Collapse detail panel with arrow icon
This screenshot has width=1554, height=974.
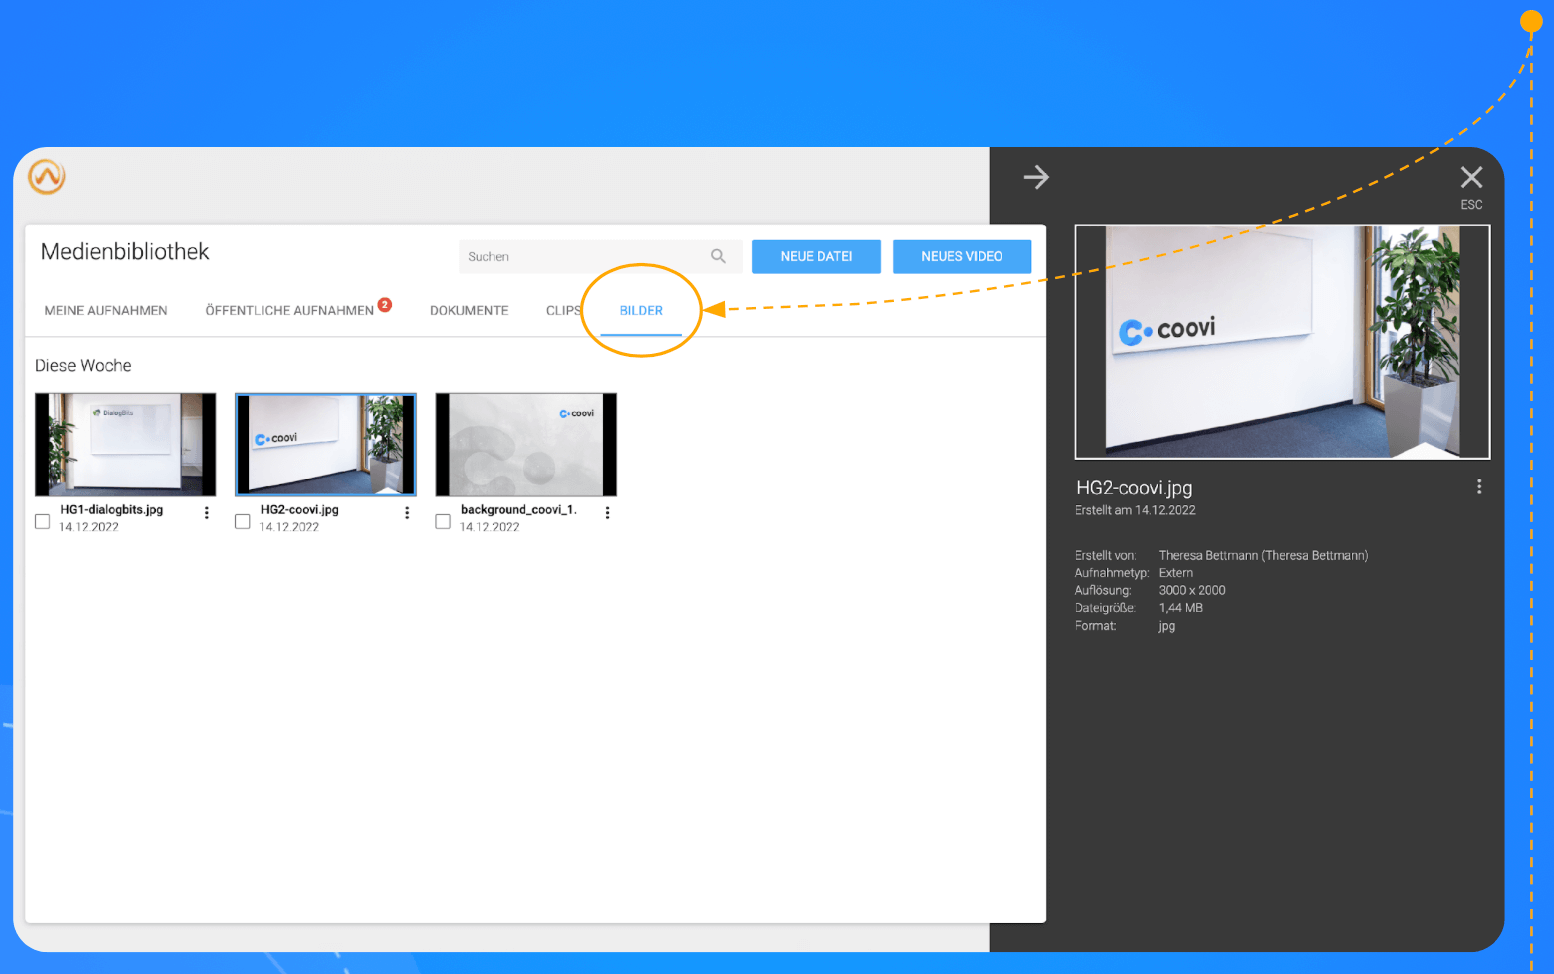(1036, 177)
